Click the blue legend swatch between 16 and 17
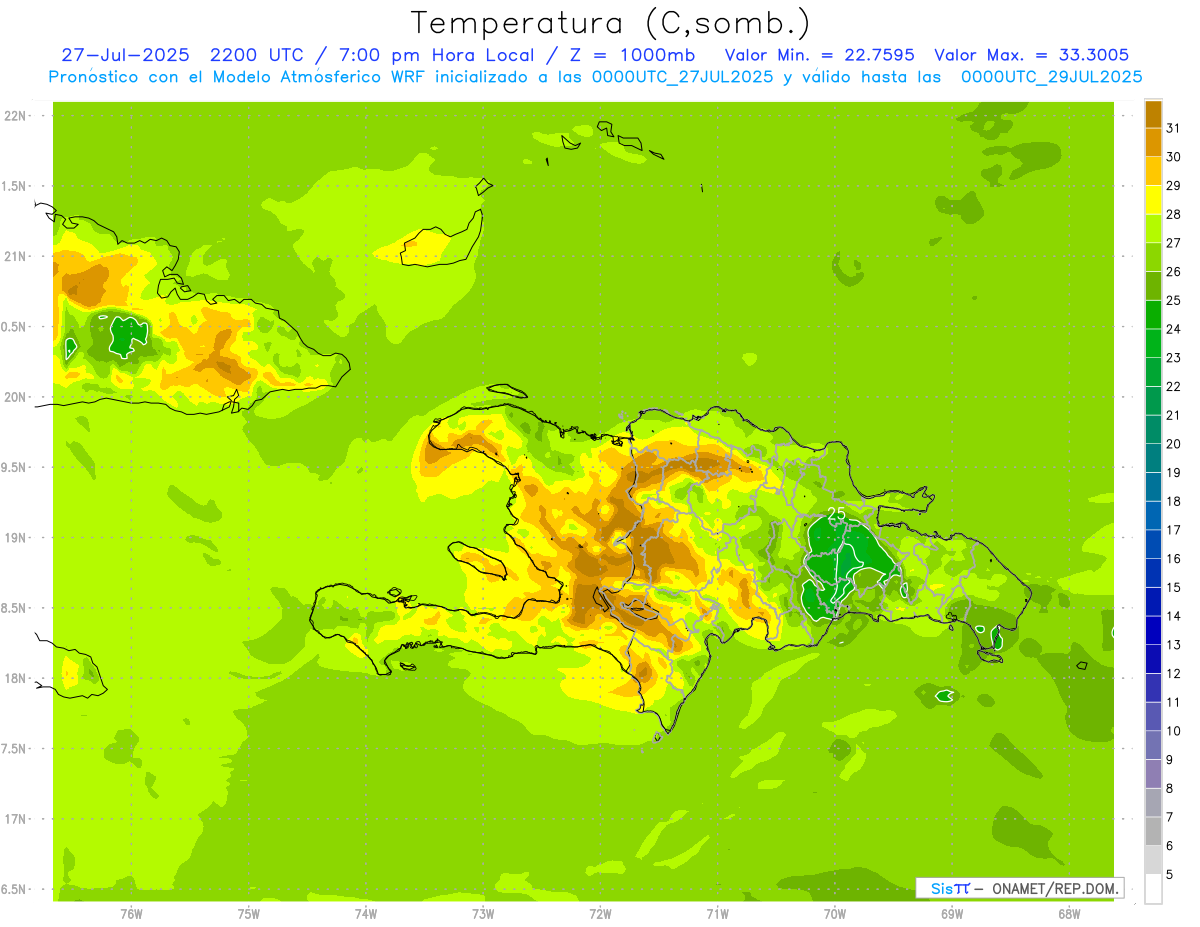Screen dimensions: 1200x927 [1153, 544]
